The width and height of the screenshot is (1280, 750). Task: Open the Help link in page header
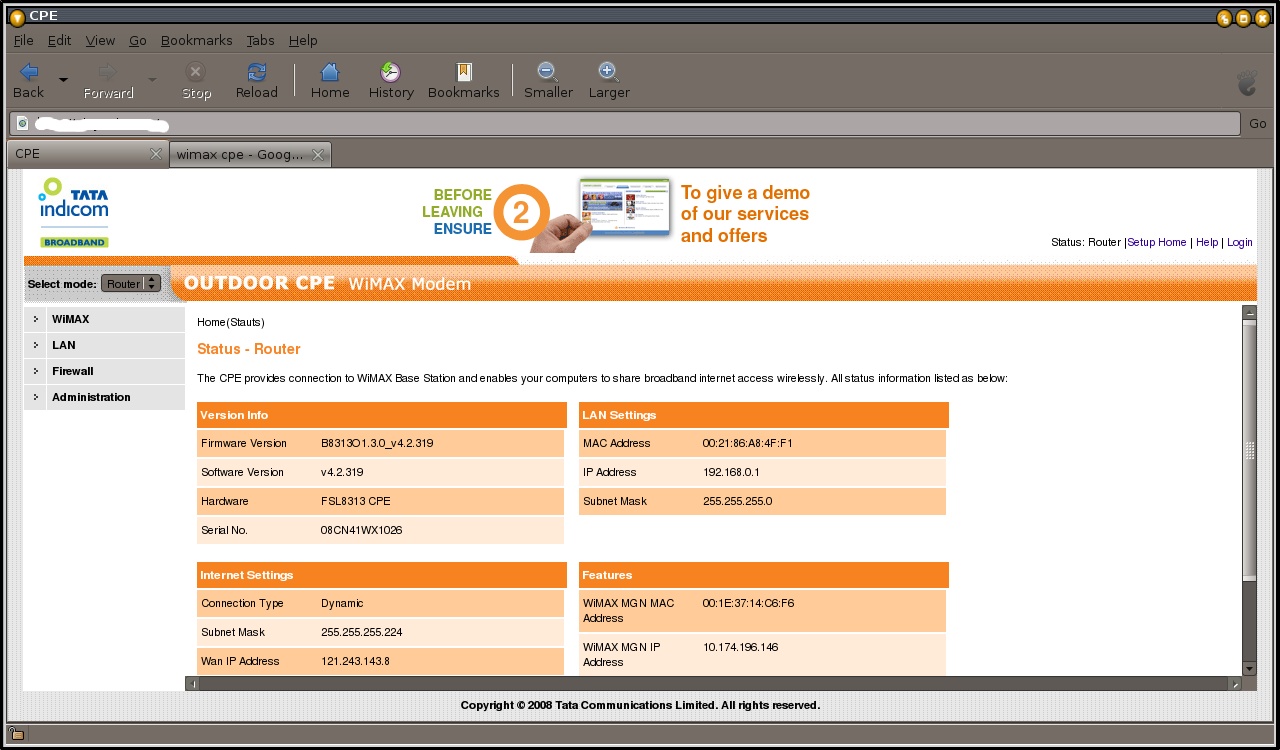tap(1207, 242)
